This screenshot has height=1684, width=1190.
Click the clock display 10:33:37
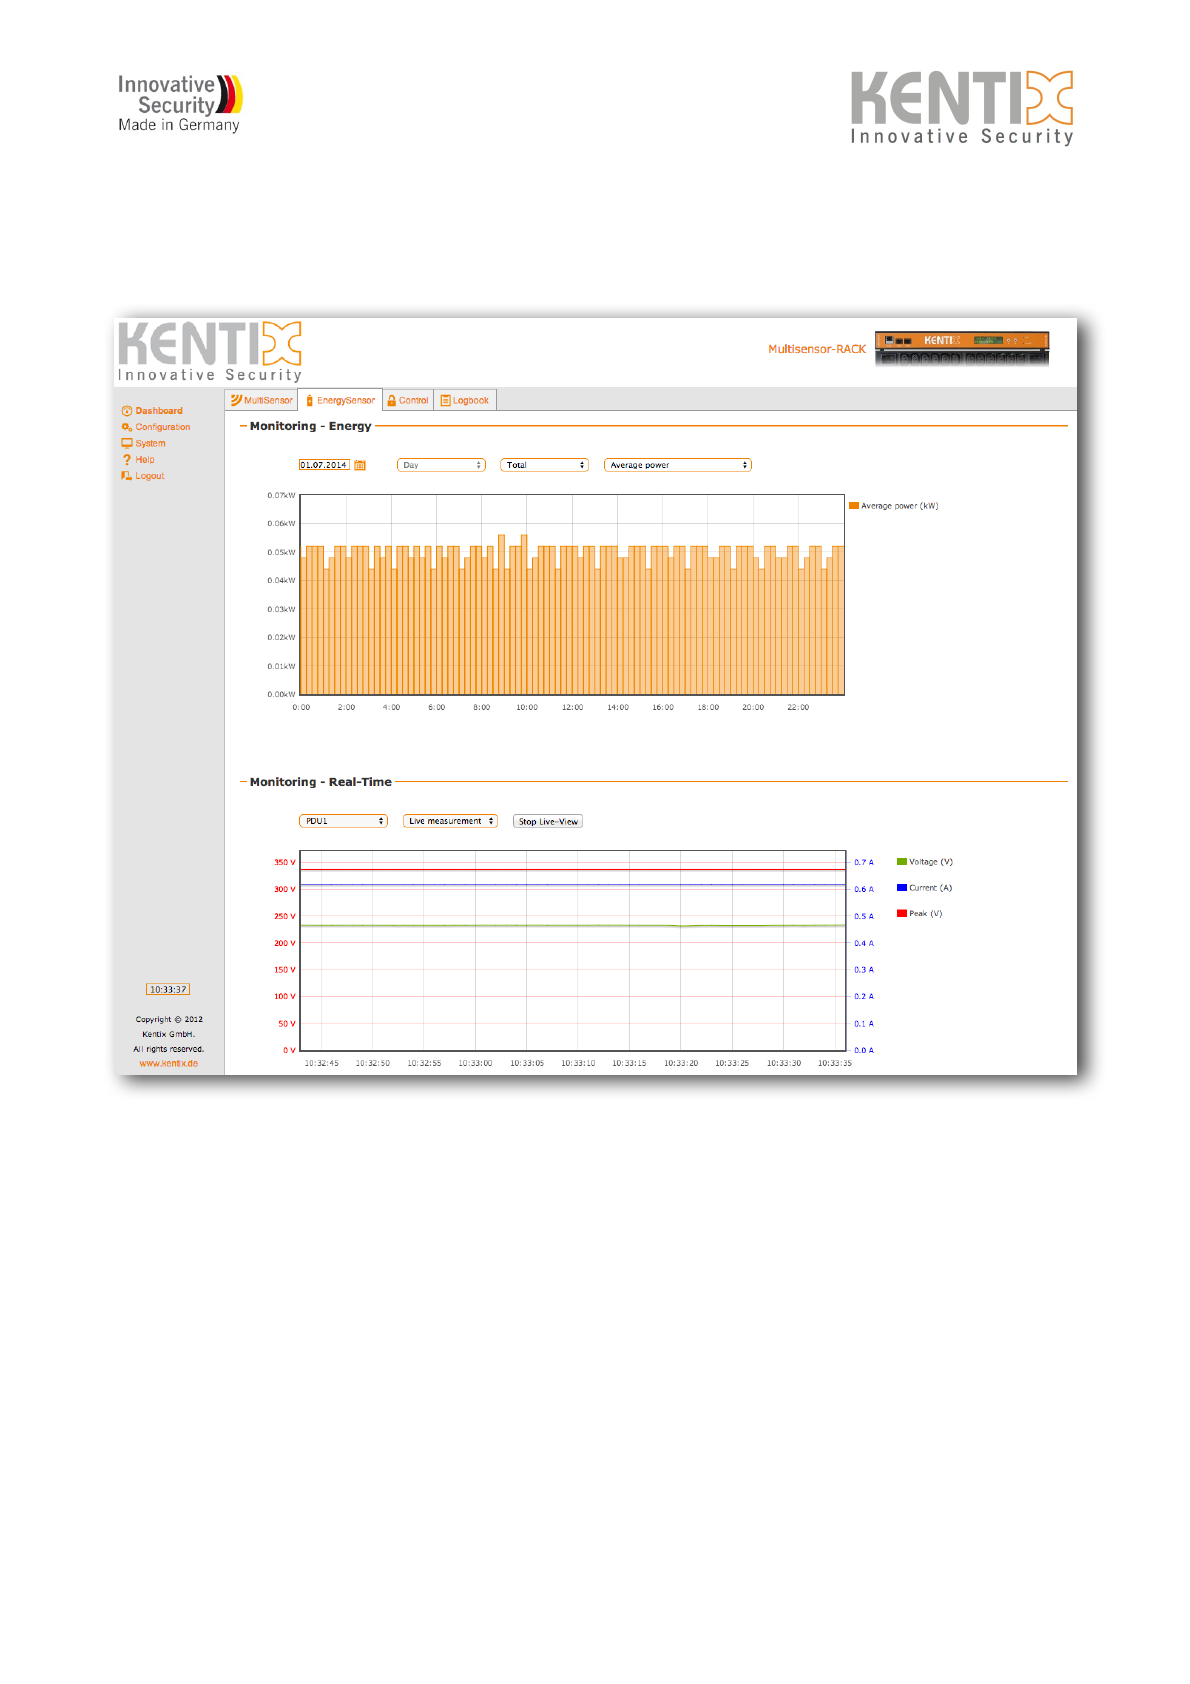pyautogui.click(x=168, y=989)
